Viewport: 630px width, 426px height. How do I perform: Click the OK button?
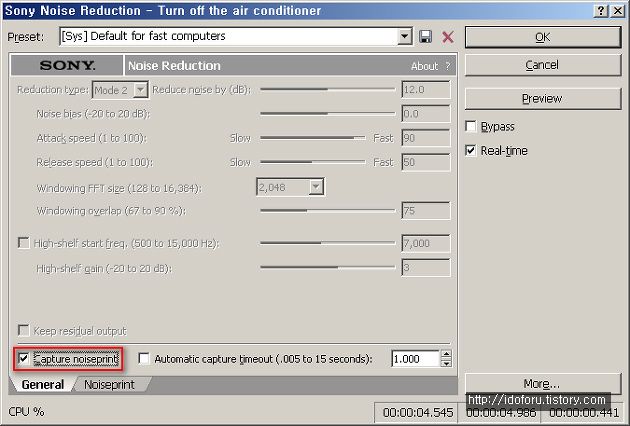(x=543, y=37)
